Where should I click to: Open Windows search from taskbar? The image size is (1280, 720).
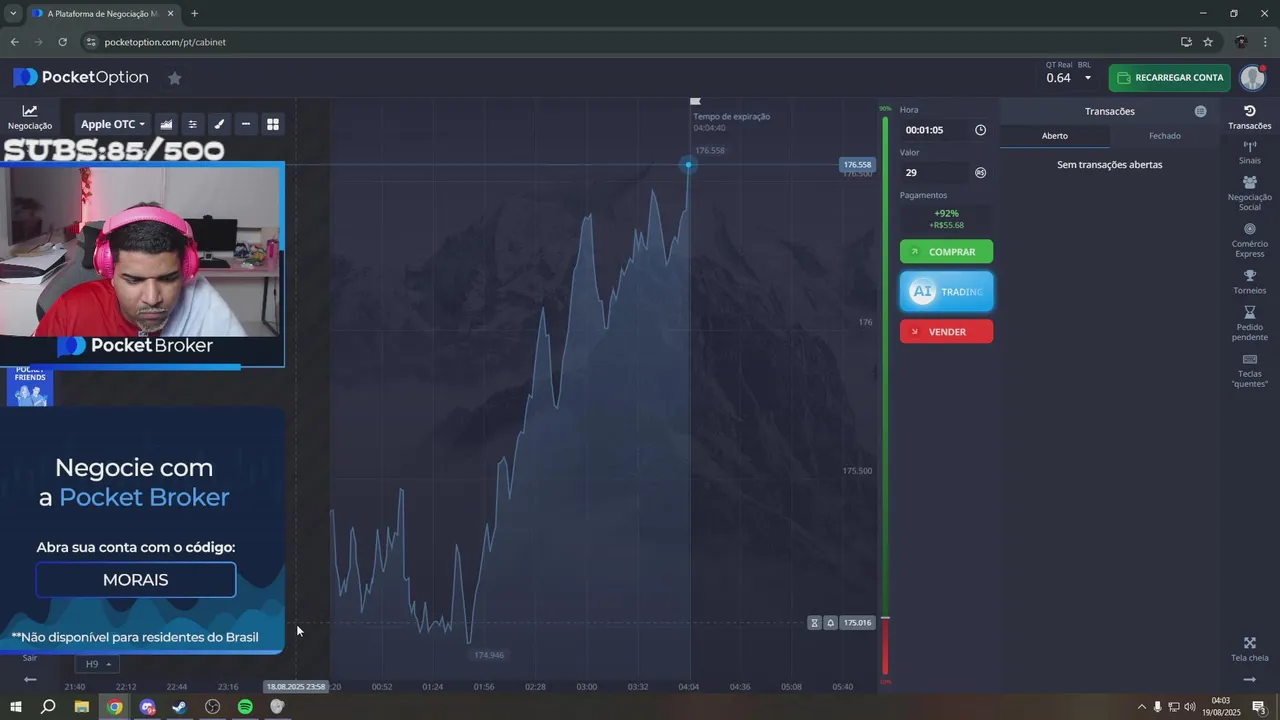(48, 707)
